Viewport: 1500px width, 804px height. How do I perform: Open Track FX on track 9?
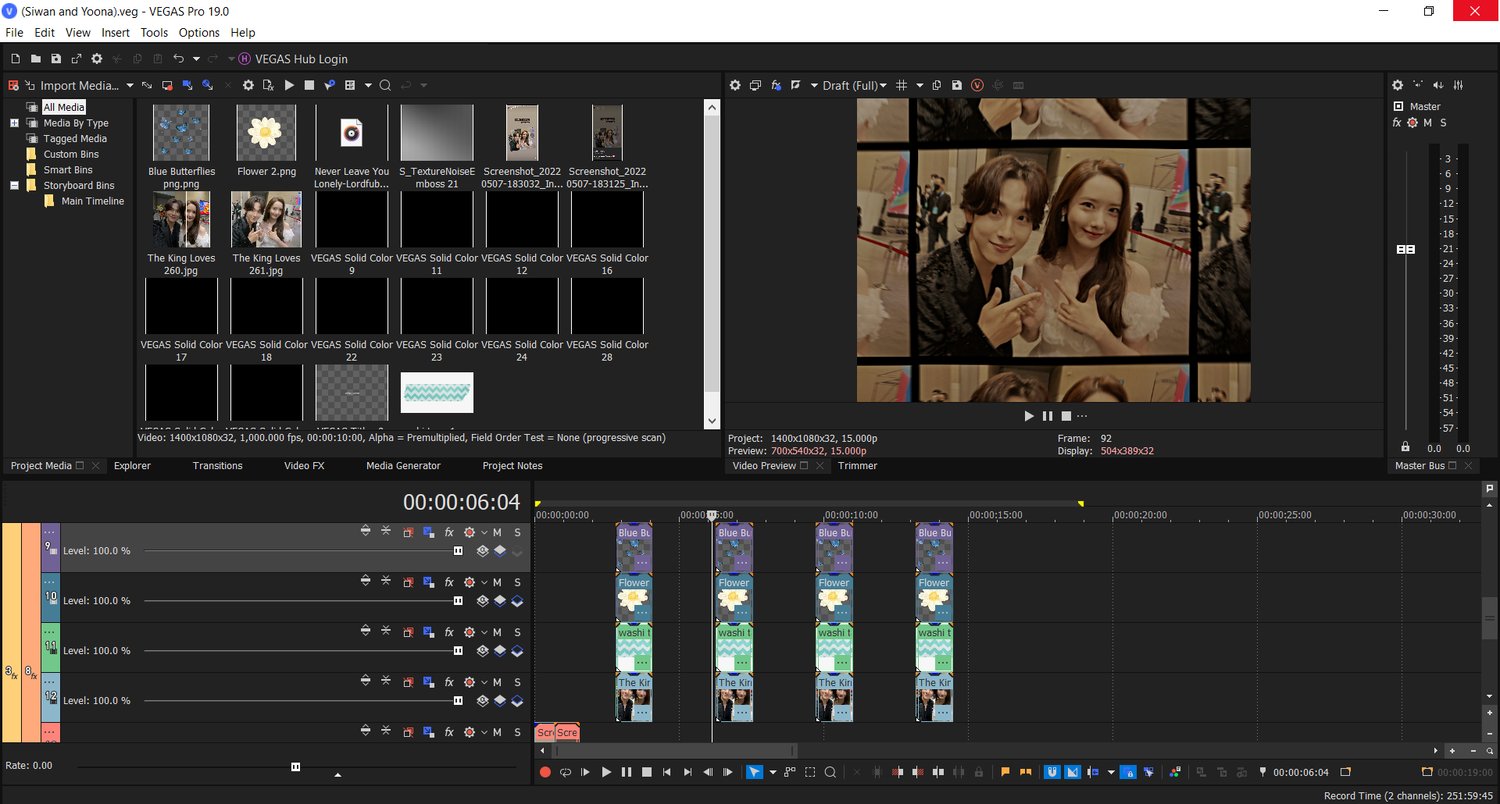click(x=449, y=532)
